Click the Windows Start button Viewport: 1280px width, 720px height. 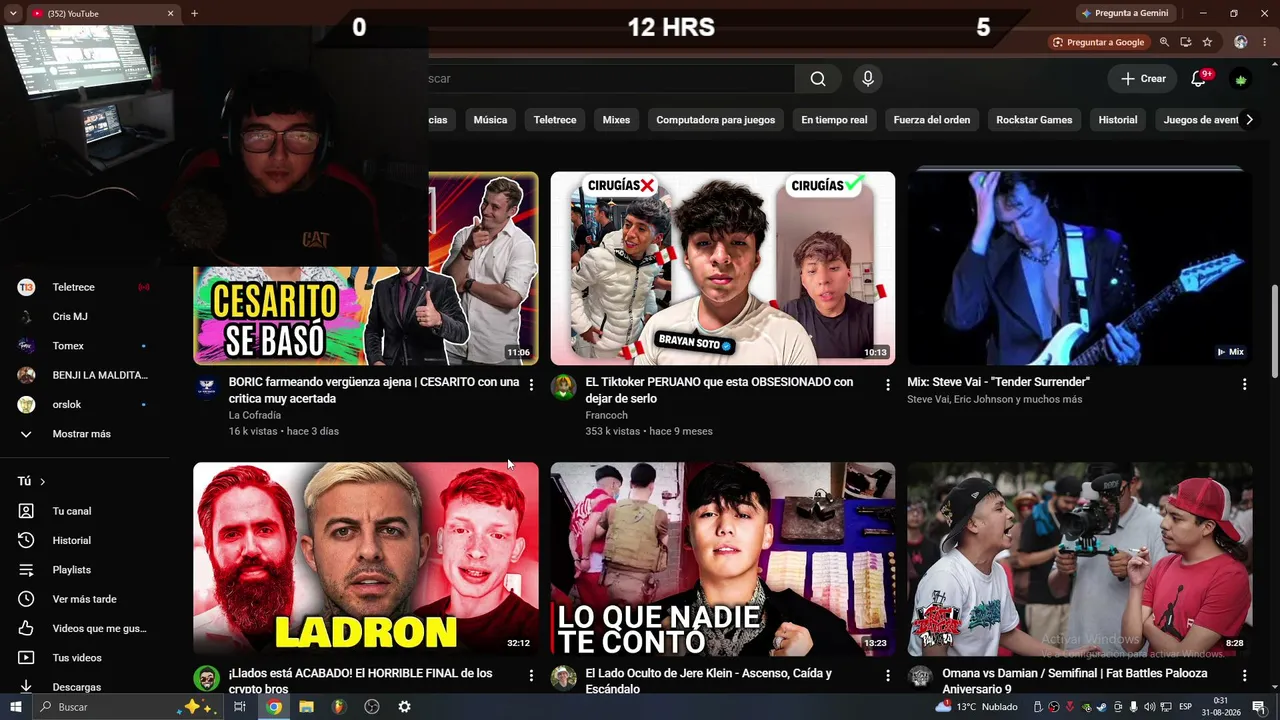(15, 707)
